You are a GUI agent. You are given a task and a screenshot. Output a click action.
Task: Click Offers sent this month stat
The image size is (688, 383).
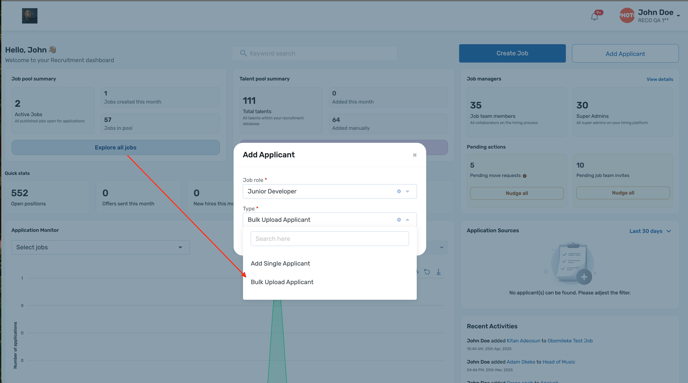pos(138,197)
